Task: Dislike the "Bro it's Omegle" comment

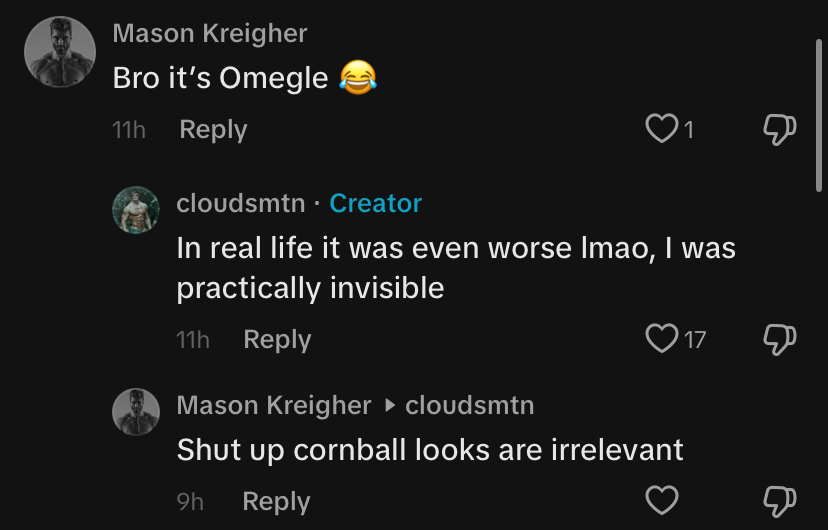Action: click(x=779, y=129)
